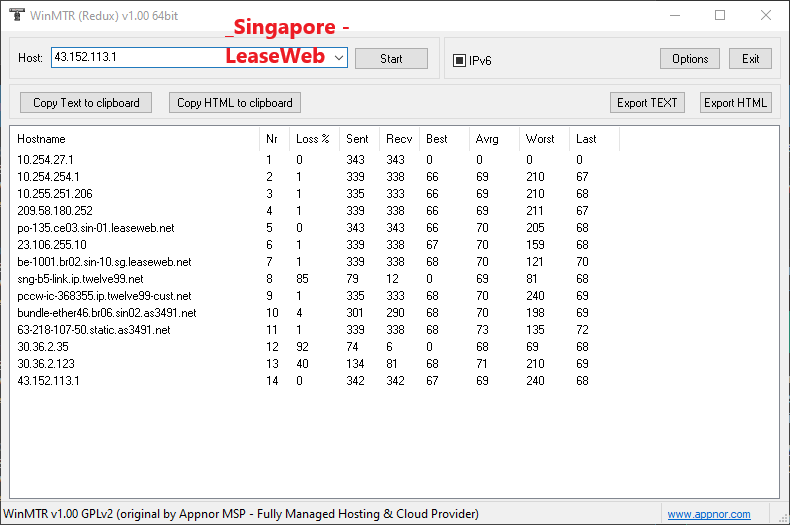
Task: Click the Worst column header
Action: (544, 139)
